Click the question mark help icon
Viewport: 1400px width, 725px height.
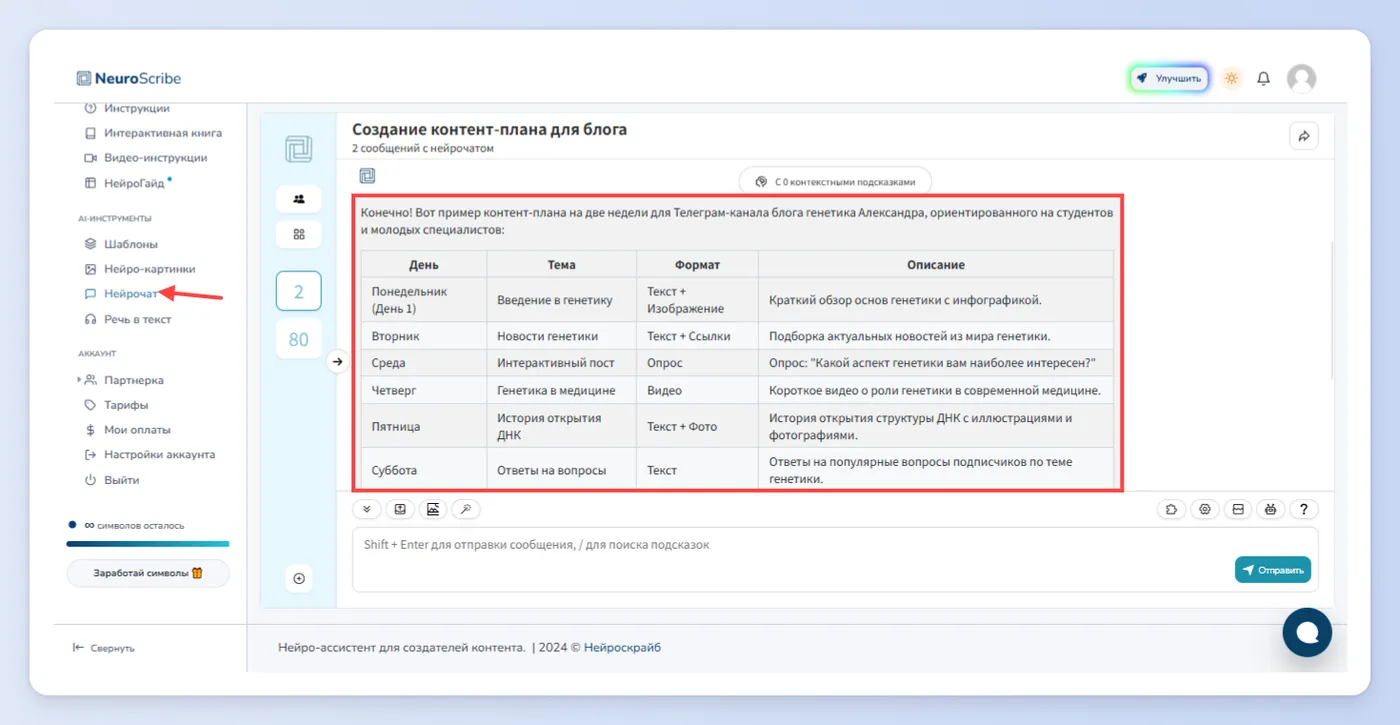pos(1303,509)
